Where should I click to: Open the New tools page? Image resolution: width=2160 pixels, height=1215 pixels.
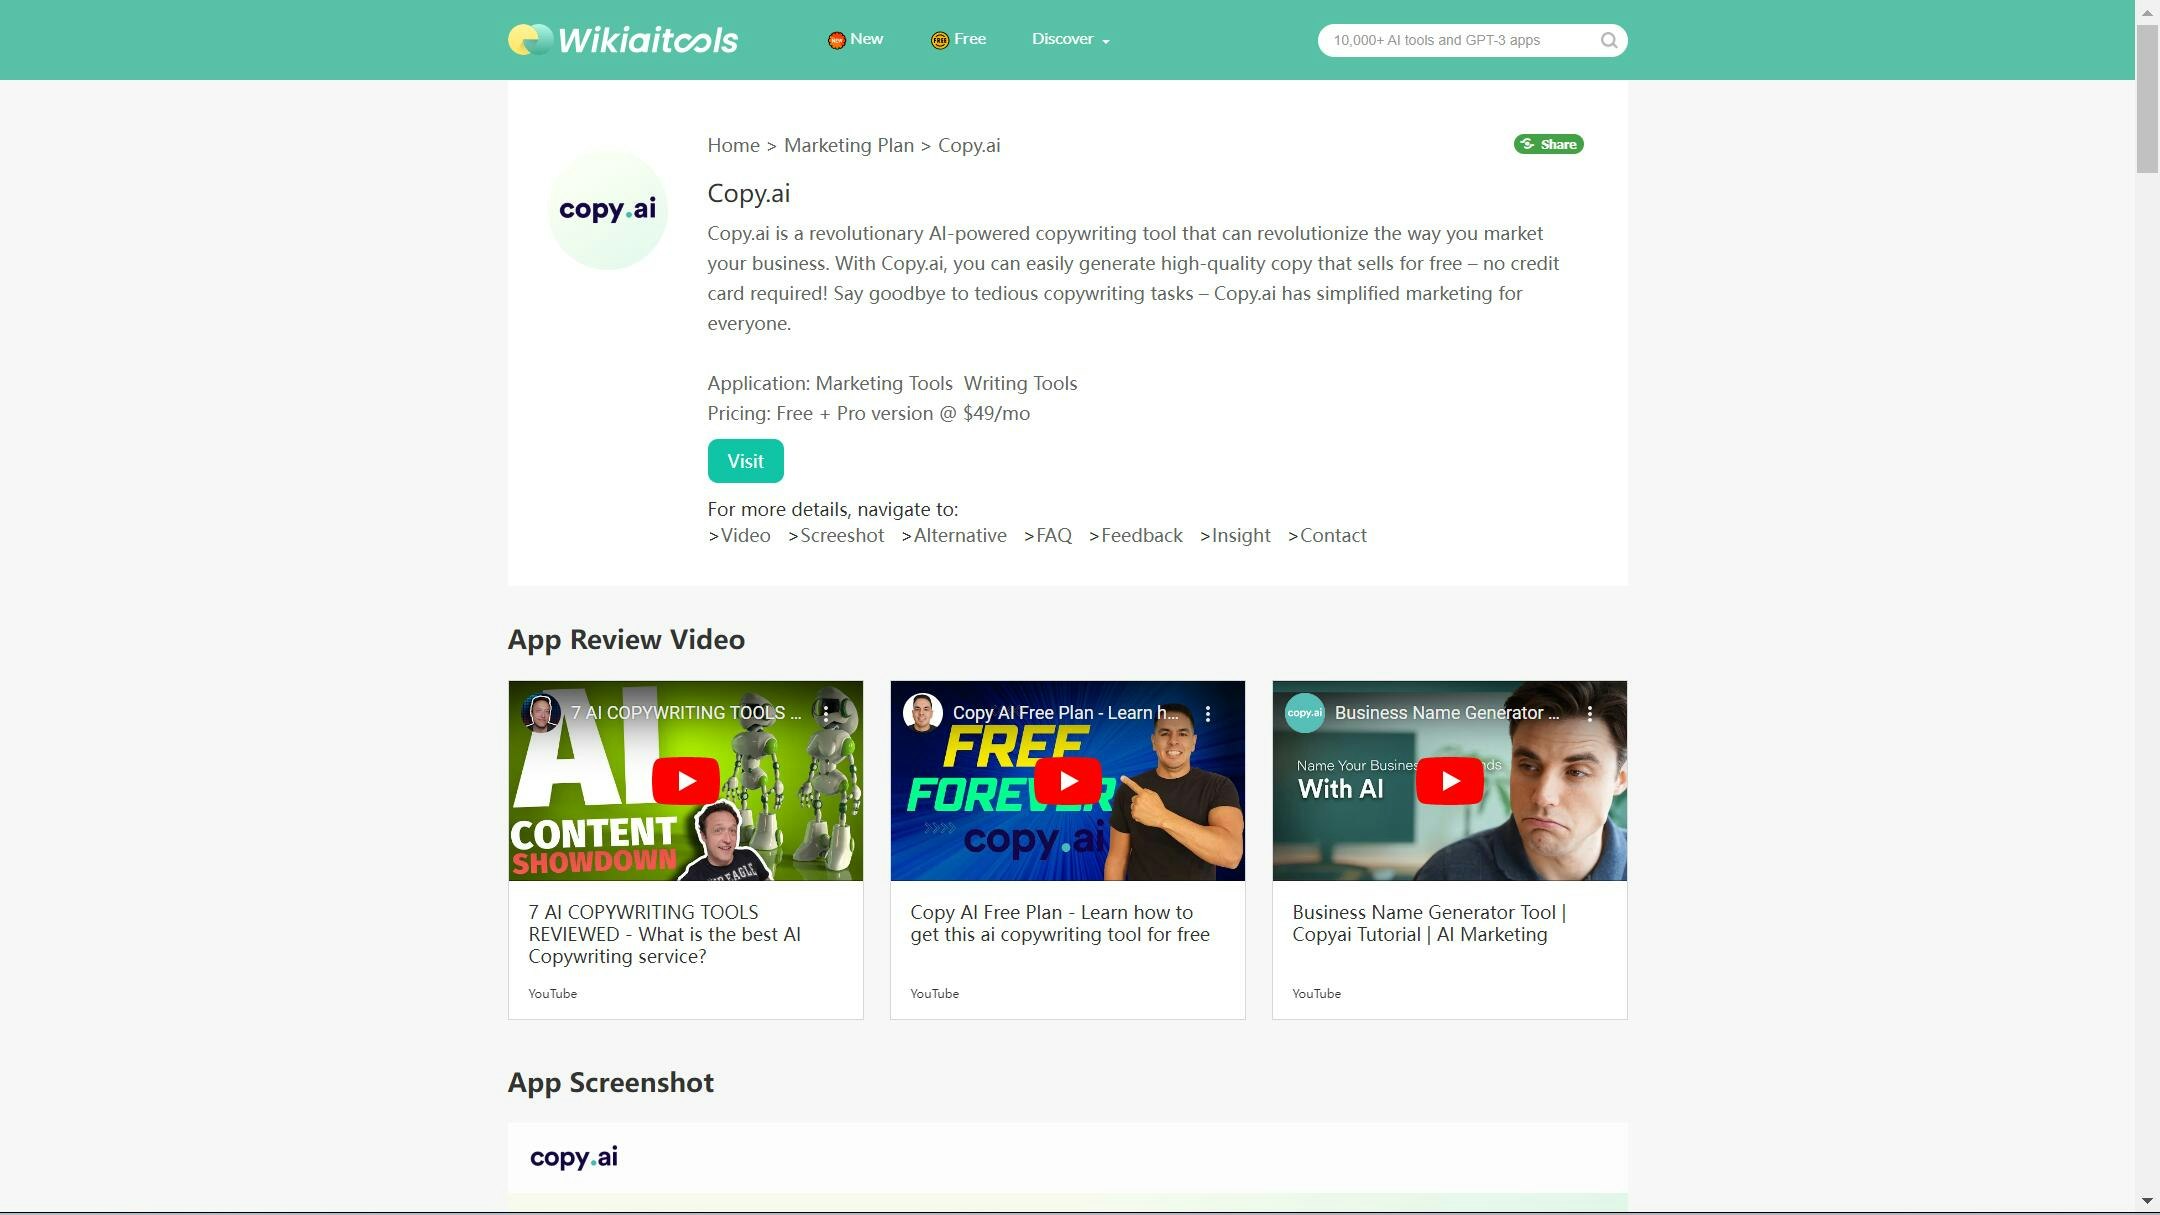click(x=866, y=39)
